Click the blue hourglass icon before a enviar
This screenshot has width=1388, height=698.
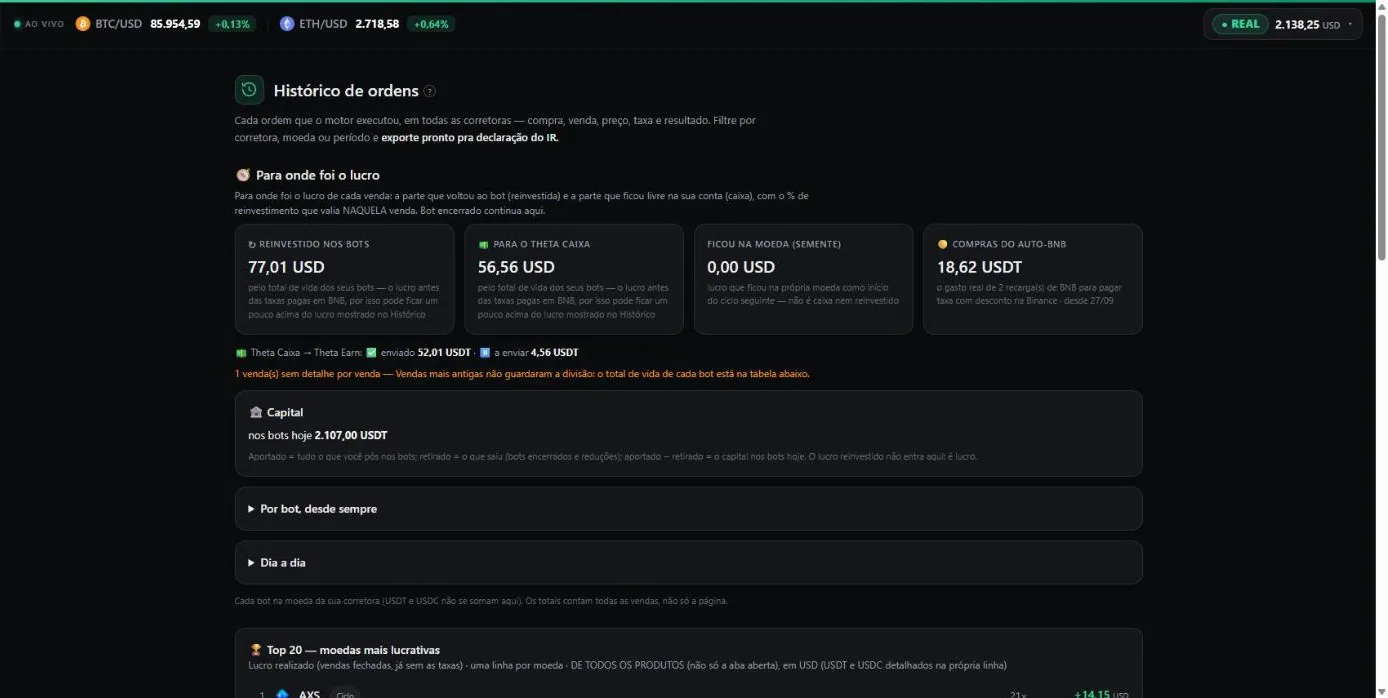(485, 352)
